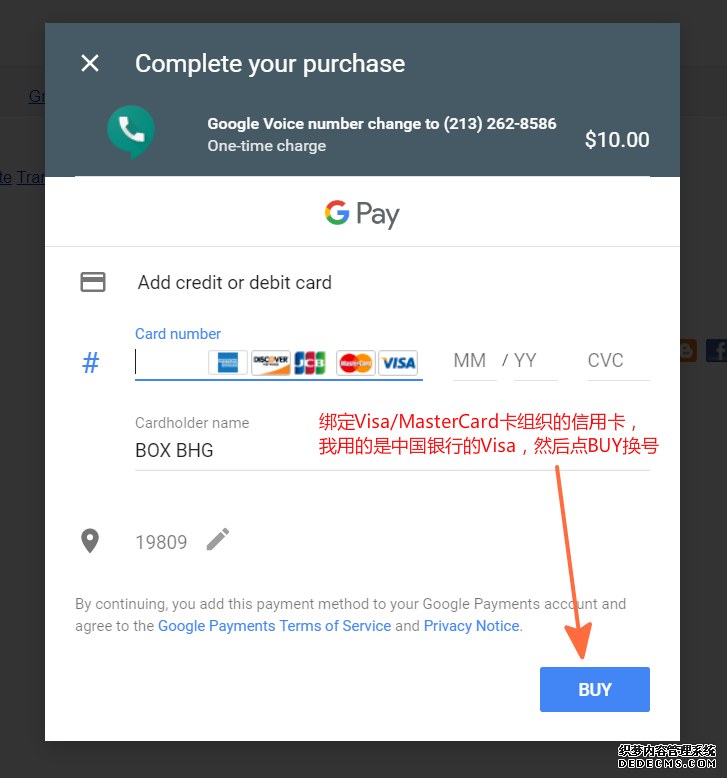Click the YY expiry year field
Image resolution: width=727 pixels, height=778 pixels.
click(x=535, y=361)
